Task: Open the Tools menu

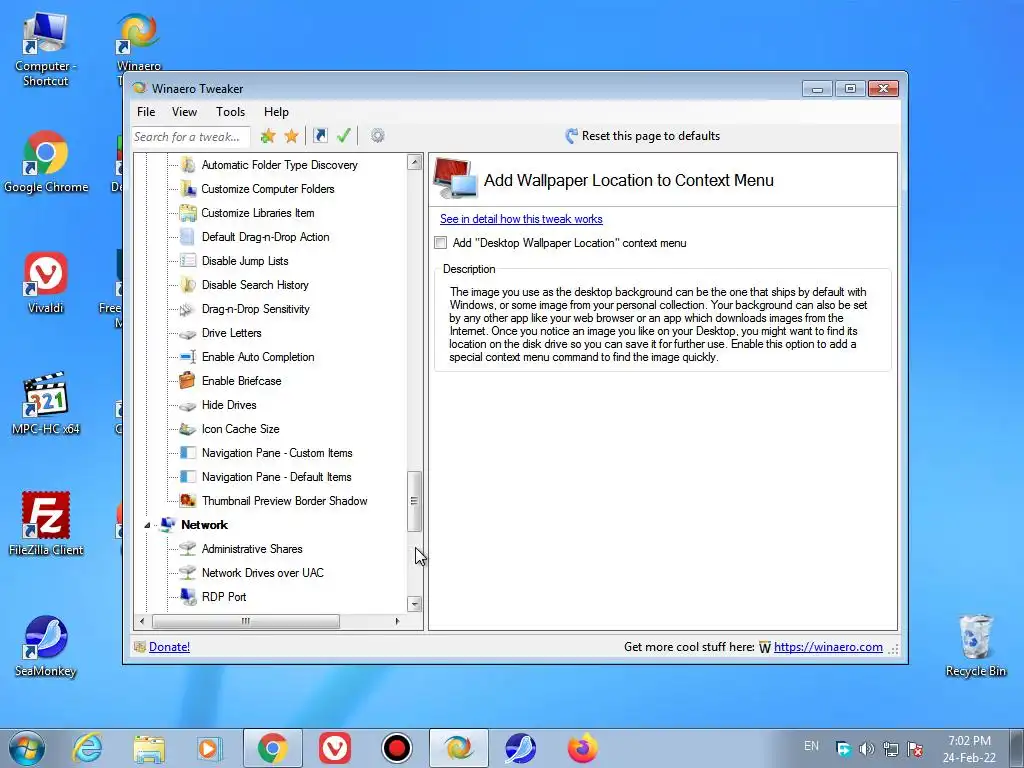Action: point(231,112)
